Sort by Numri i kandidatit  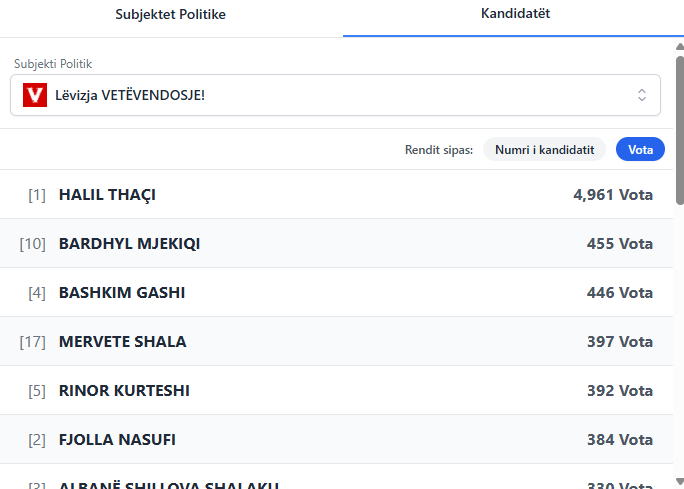pyautogui.click(x=545, y=149)
